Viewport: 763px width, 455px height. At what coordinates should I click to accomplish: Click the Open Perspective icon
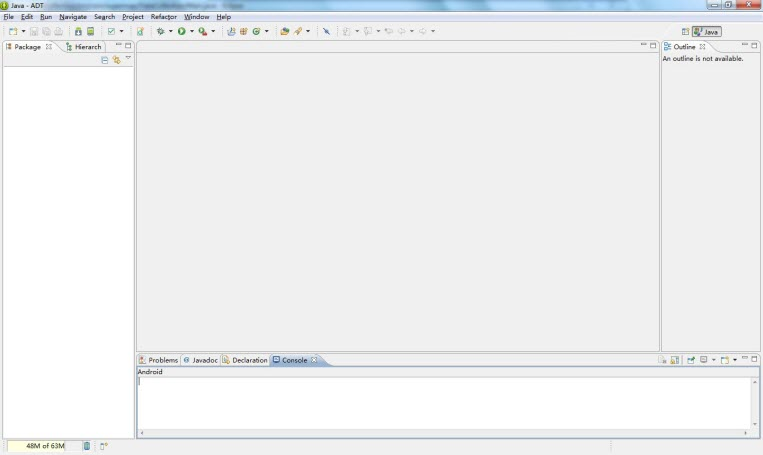pyautogui.click(x=685, y=32)
